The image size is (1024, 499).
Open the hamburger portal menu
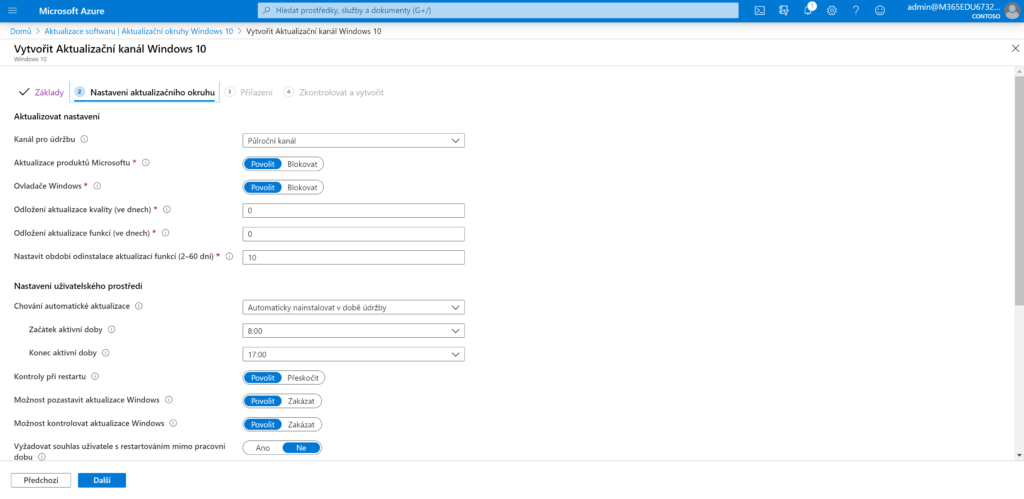click(x=14, y=10)
